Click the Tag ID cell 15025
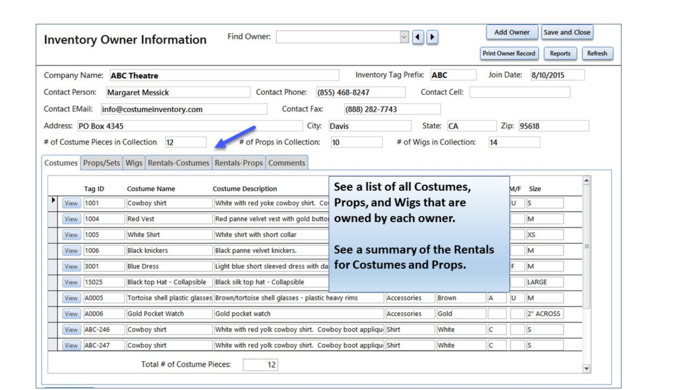693x390 pixels. (x=104, y=282)
